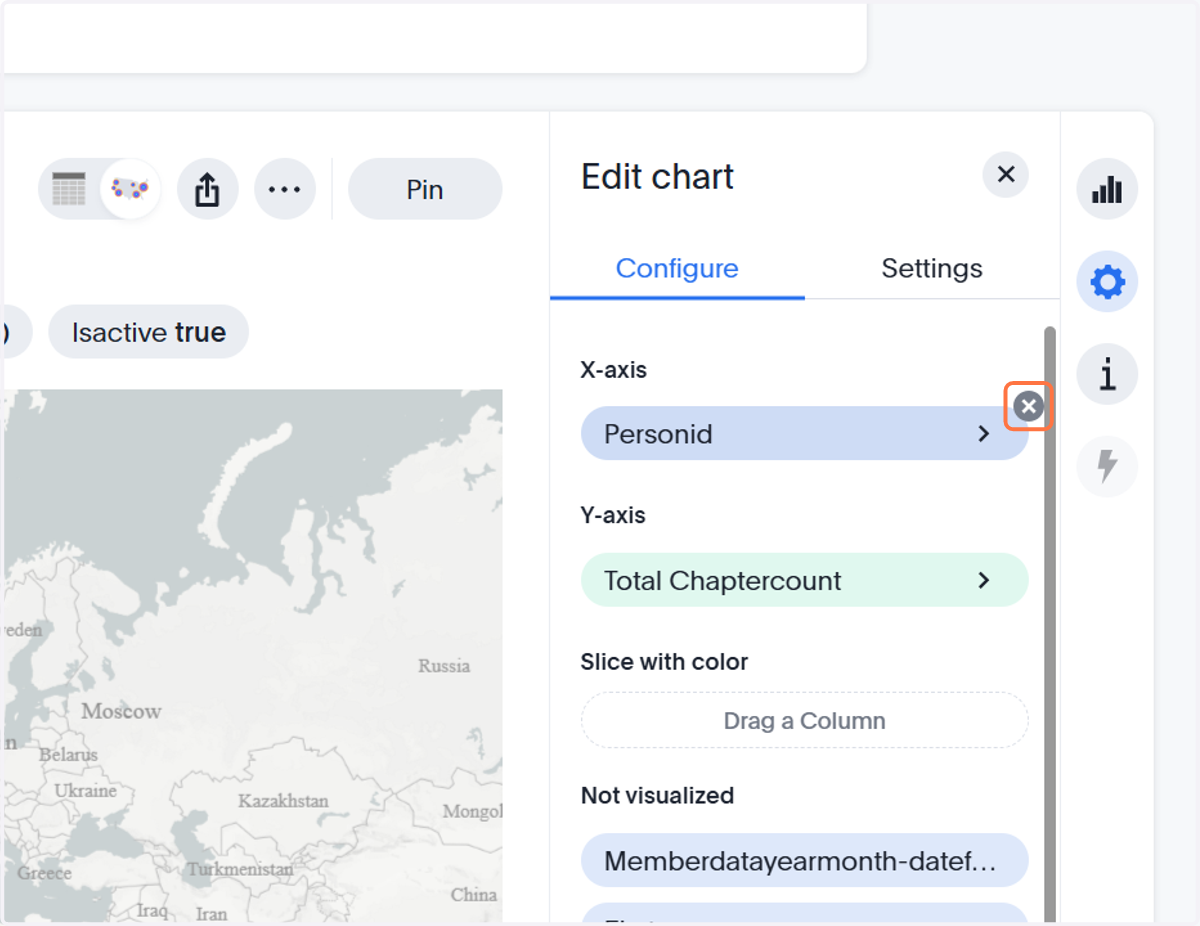
Task: Click the Turkmenistan label on map
Action: click(x=240, y=869)
